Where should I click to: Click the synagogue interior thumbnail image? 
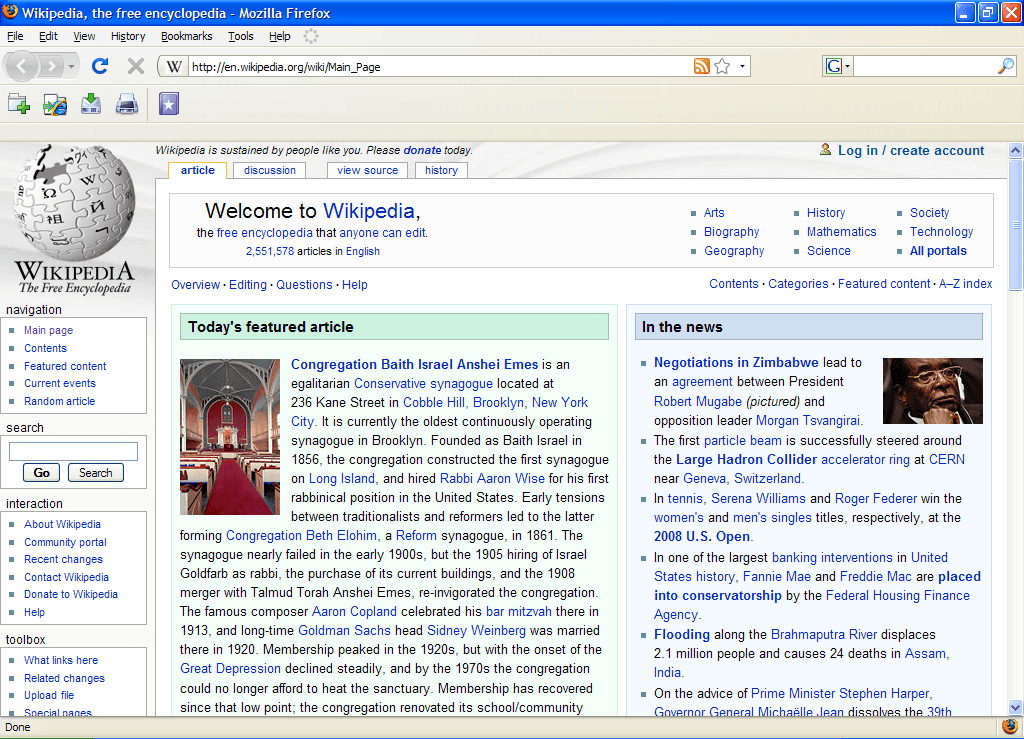(x=230, y=437)
